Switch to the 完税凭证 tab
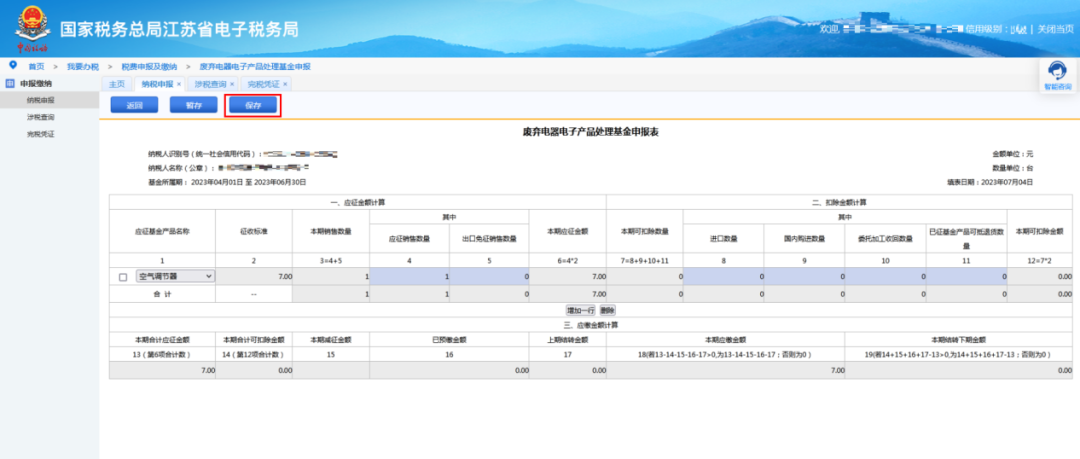The height and width of the screenshot is (459, 1080). point(263,84)
